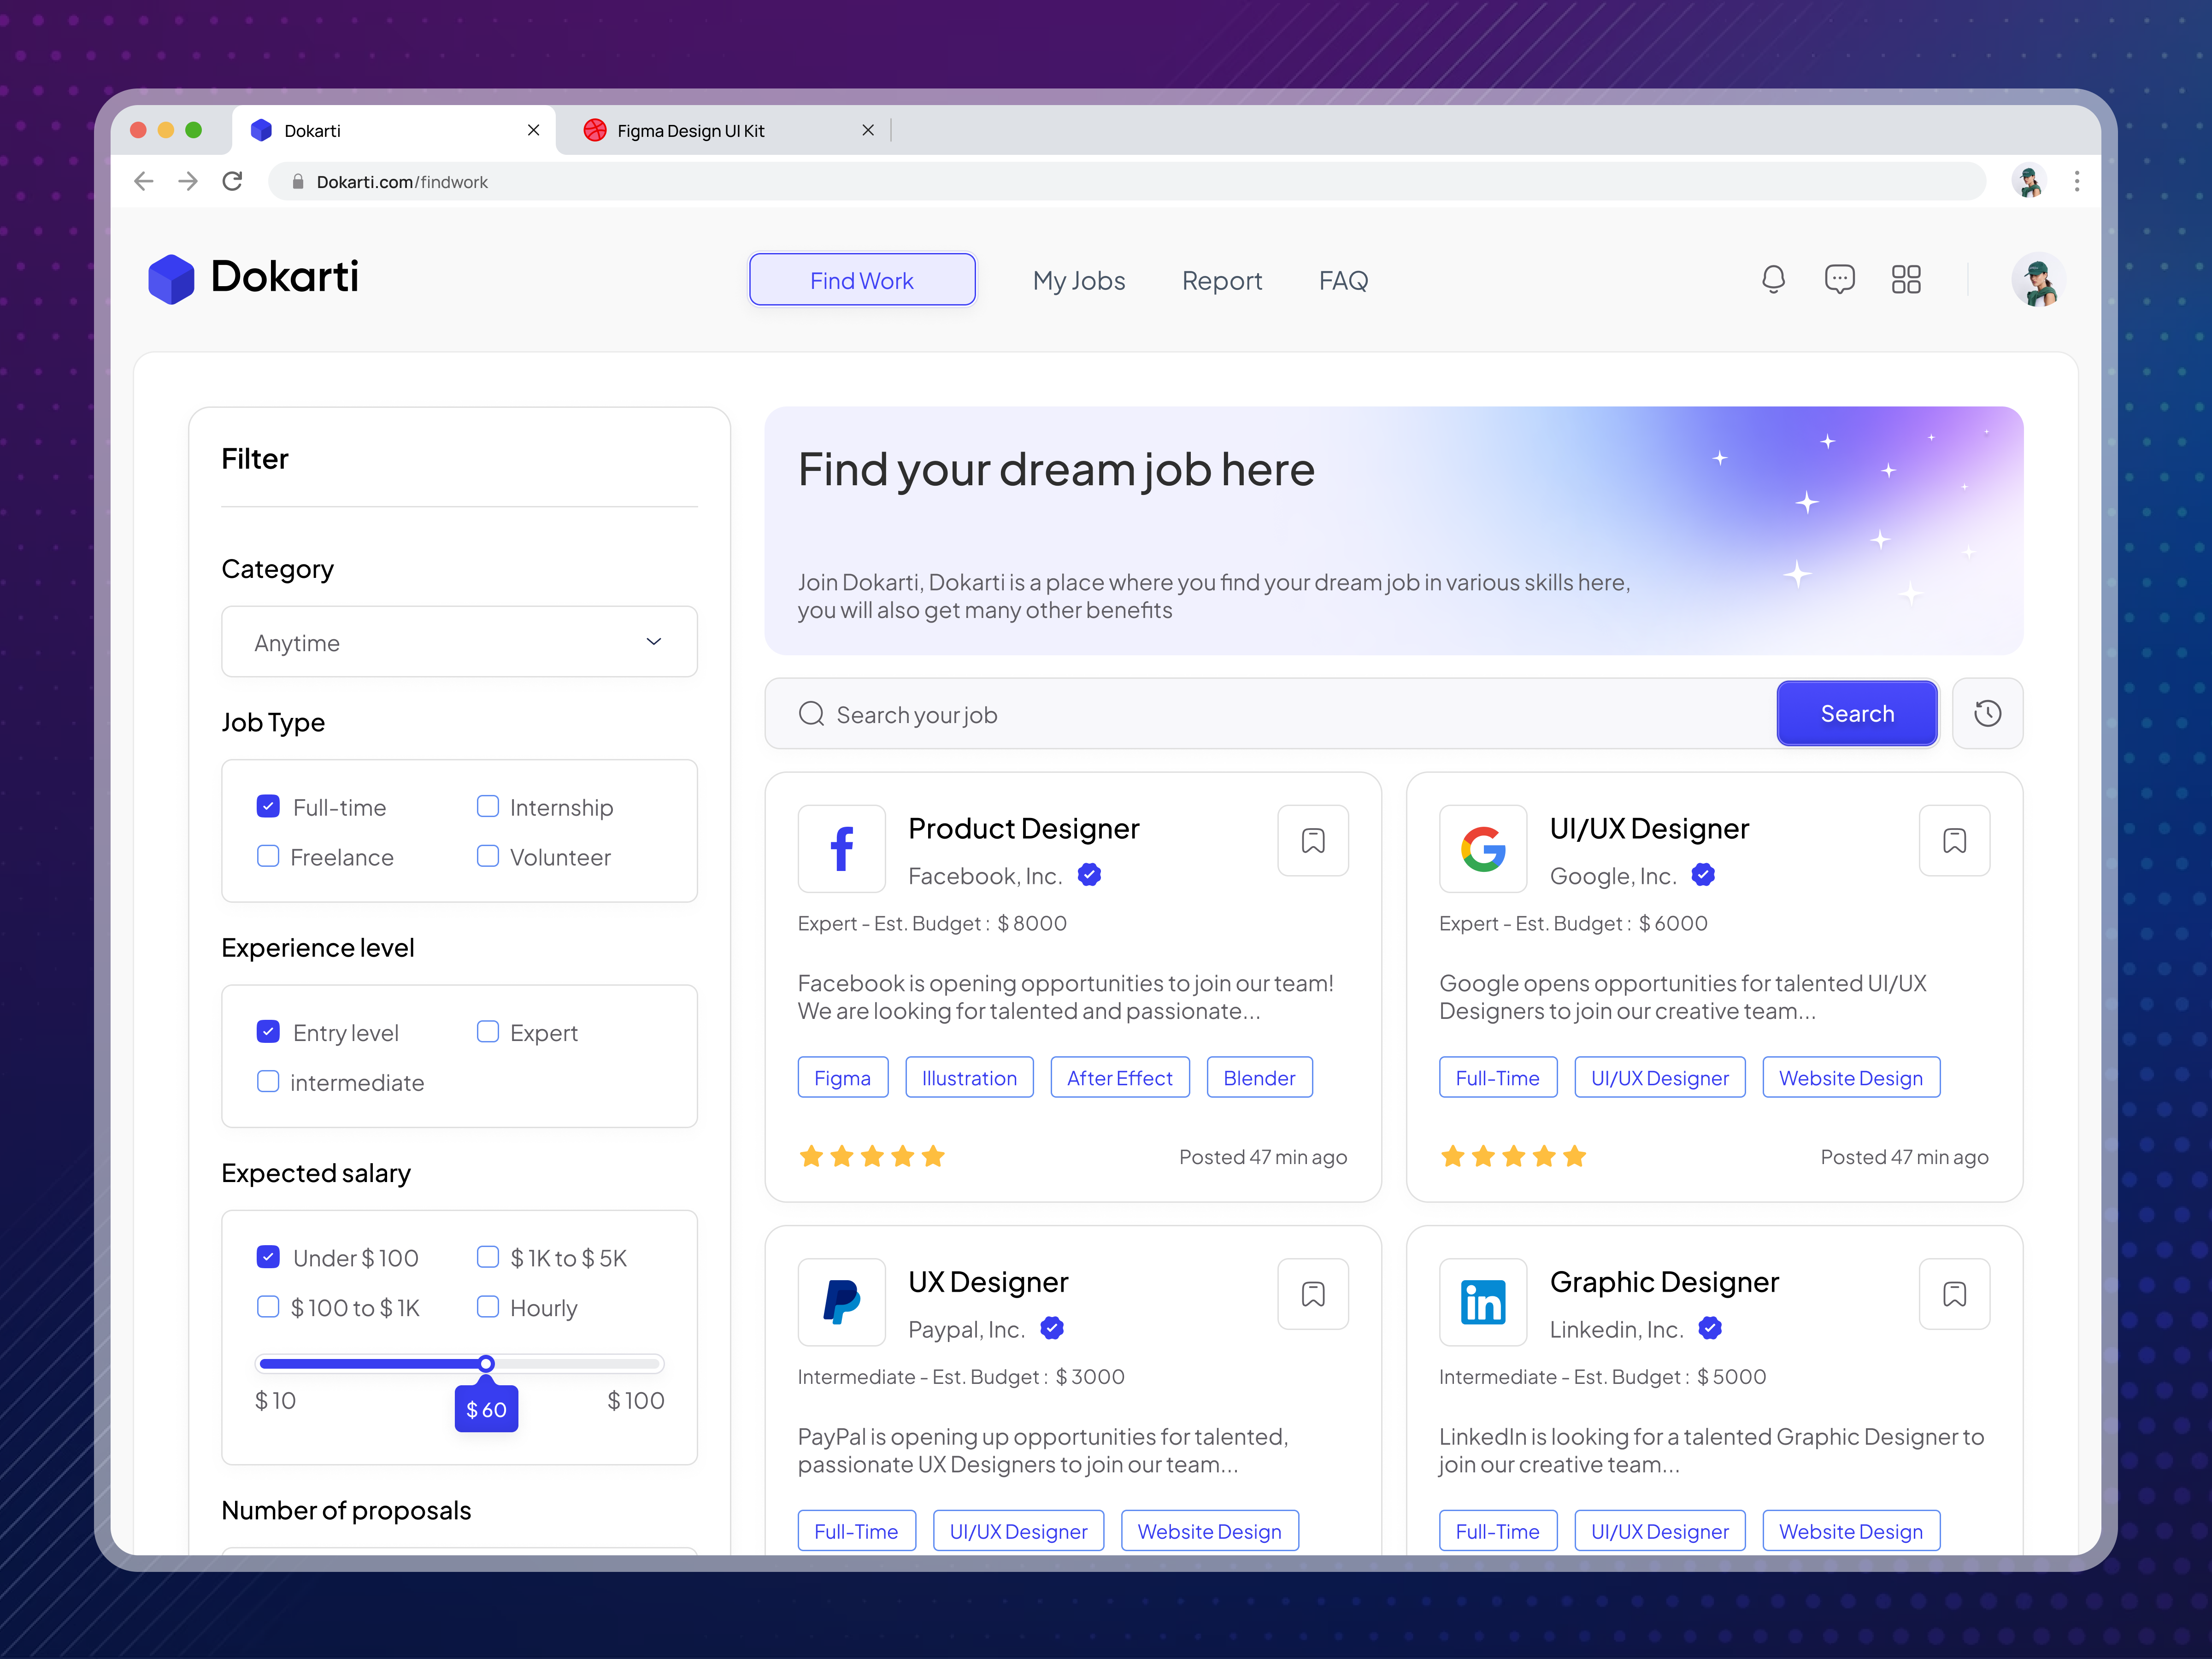Enable the Freelance job type checkbox
Screen dimensions: 2212x1659
[x=268, y=856]
